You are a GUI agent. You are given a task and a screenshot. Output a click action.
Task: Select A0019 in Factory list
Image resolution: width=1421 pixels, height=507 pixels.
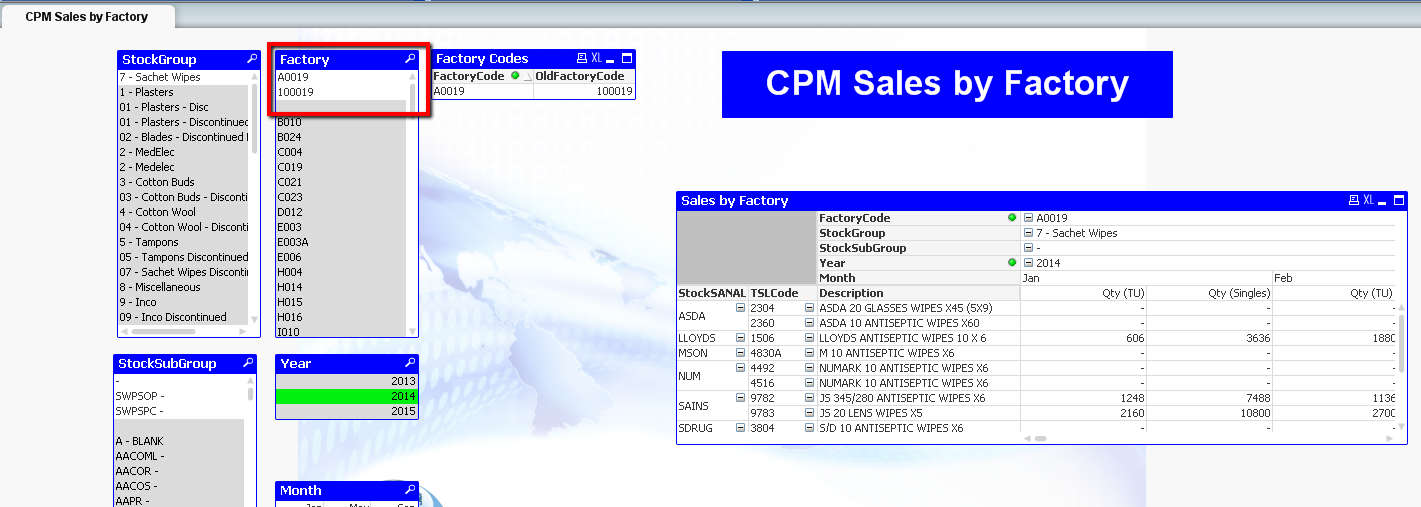[341, 77]
